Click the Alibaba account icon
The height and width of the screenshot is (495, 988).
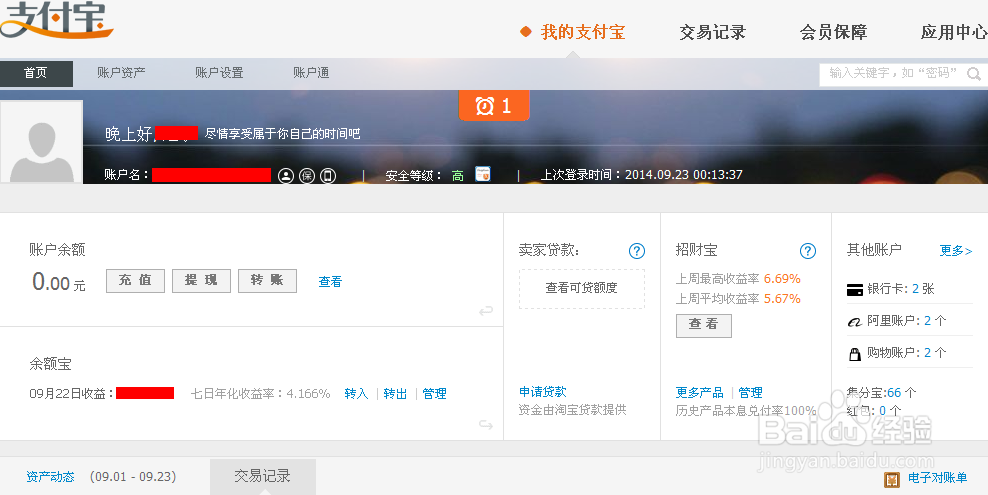854,322
